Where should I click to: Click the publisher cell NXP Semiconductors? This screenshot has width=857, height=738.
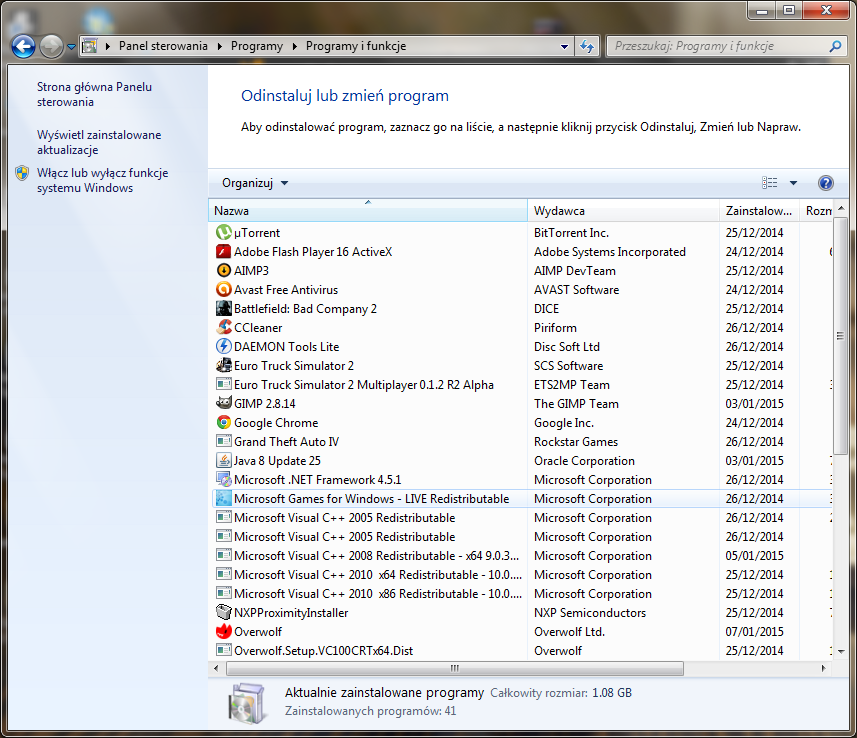pyautogui.click(x=590, y=613)
